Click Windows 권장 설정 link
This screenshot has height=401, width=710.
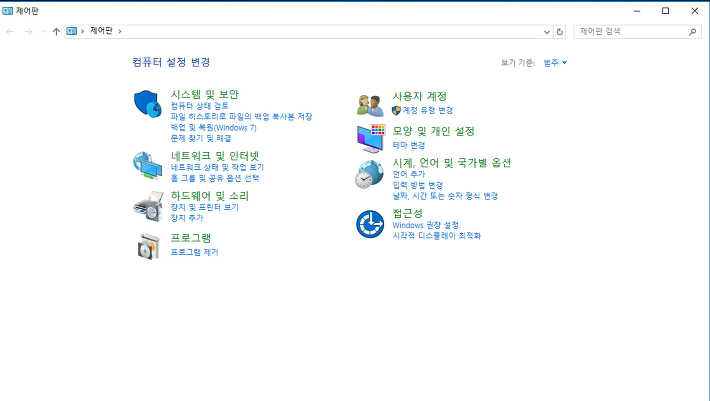click(426, 225)
